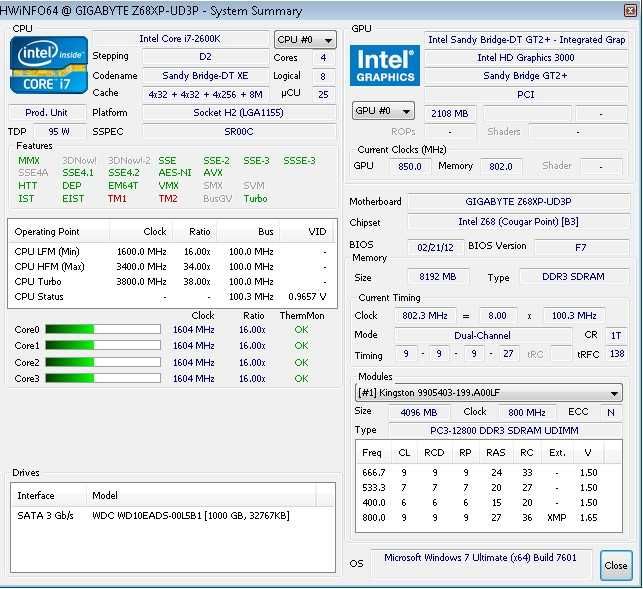Click the module size 4096 MB field

click(x=419, y=412)
